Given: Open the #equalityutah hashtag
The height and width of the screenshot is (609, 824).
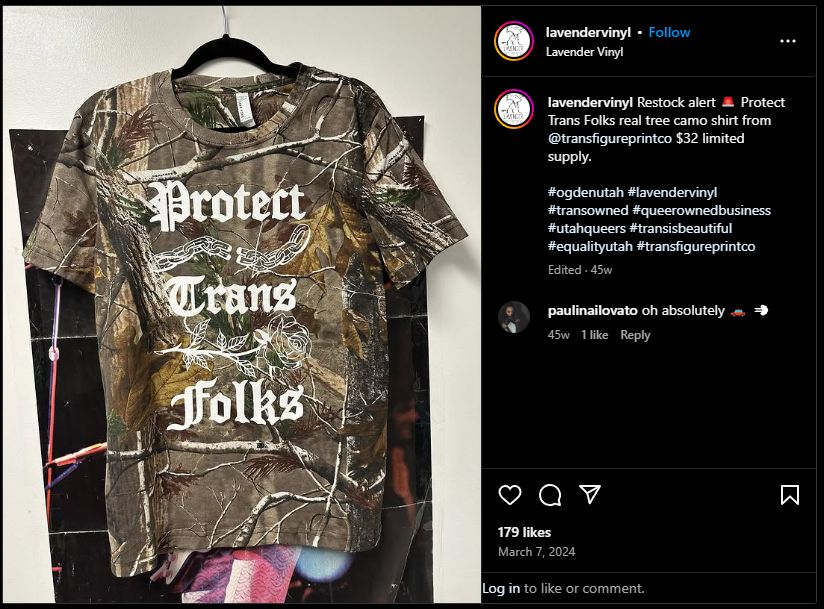Looking at the screenshot, I should (x=590, y=246).
